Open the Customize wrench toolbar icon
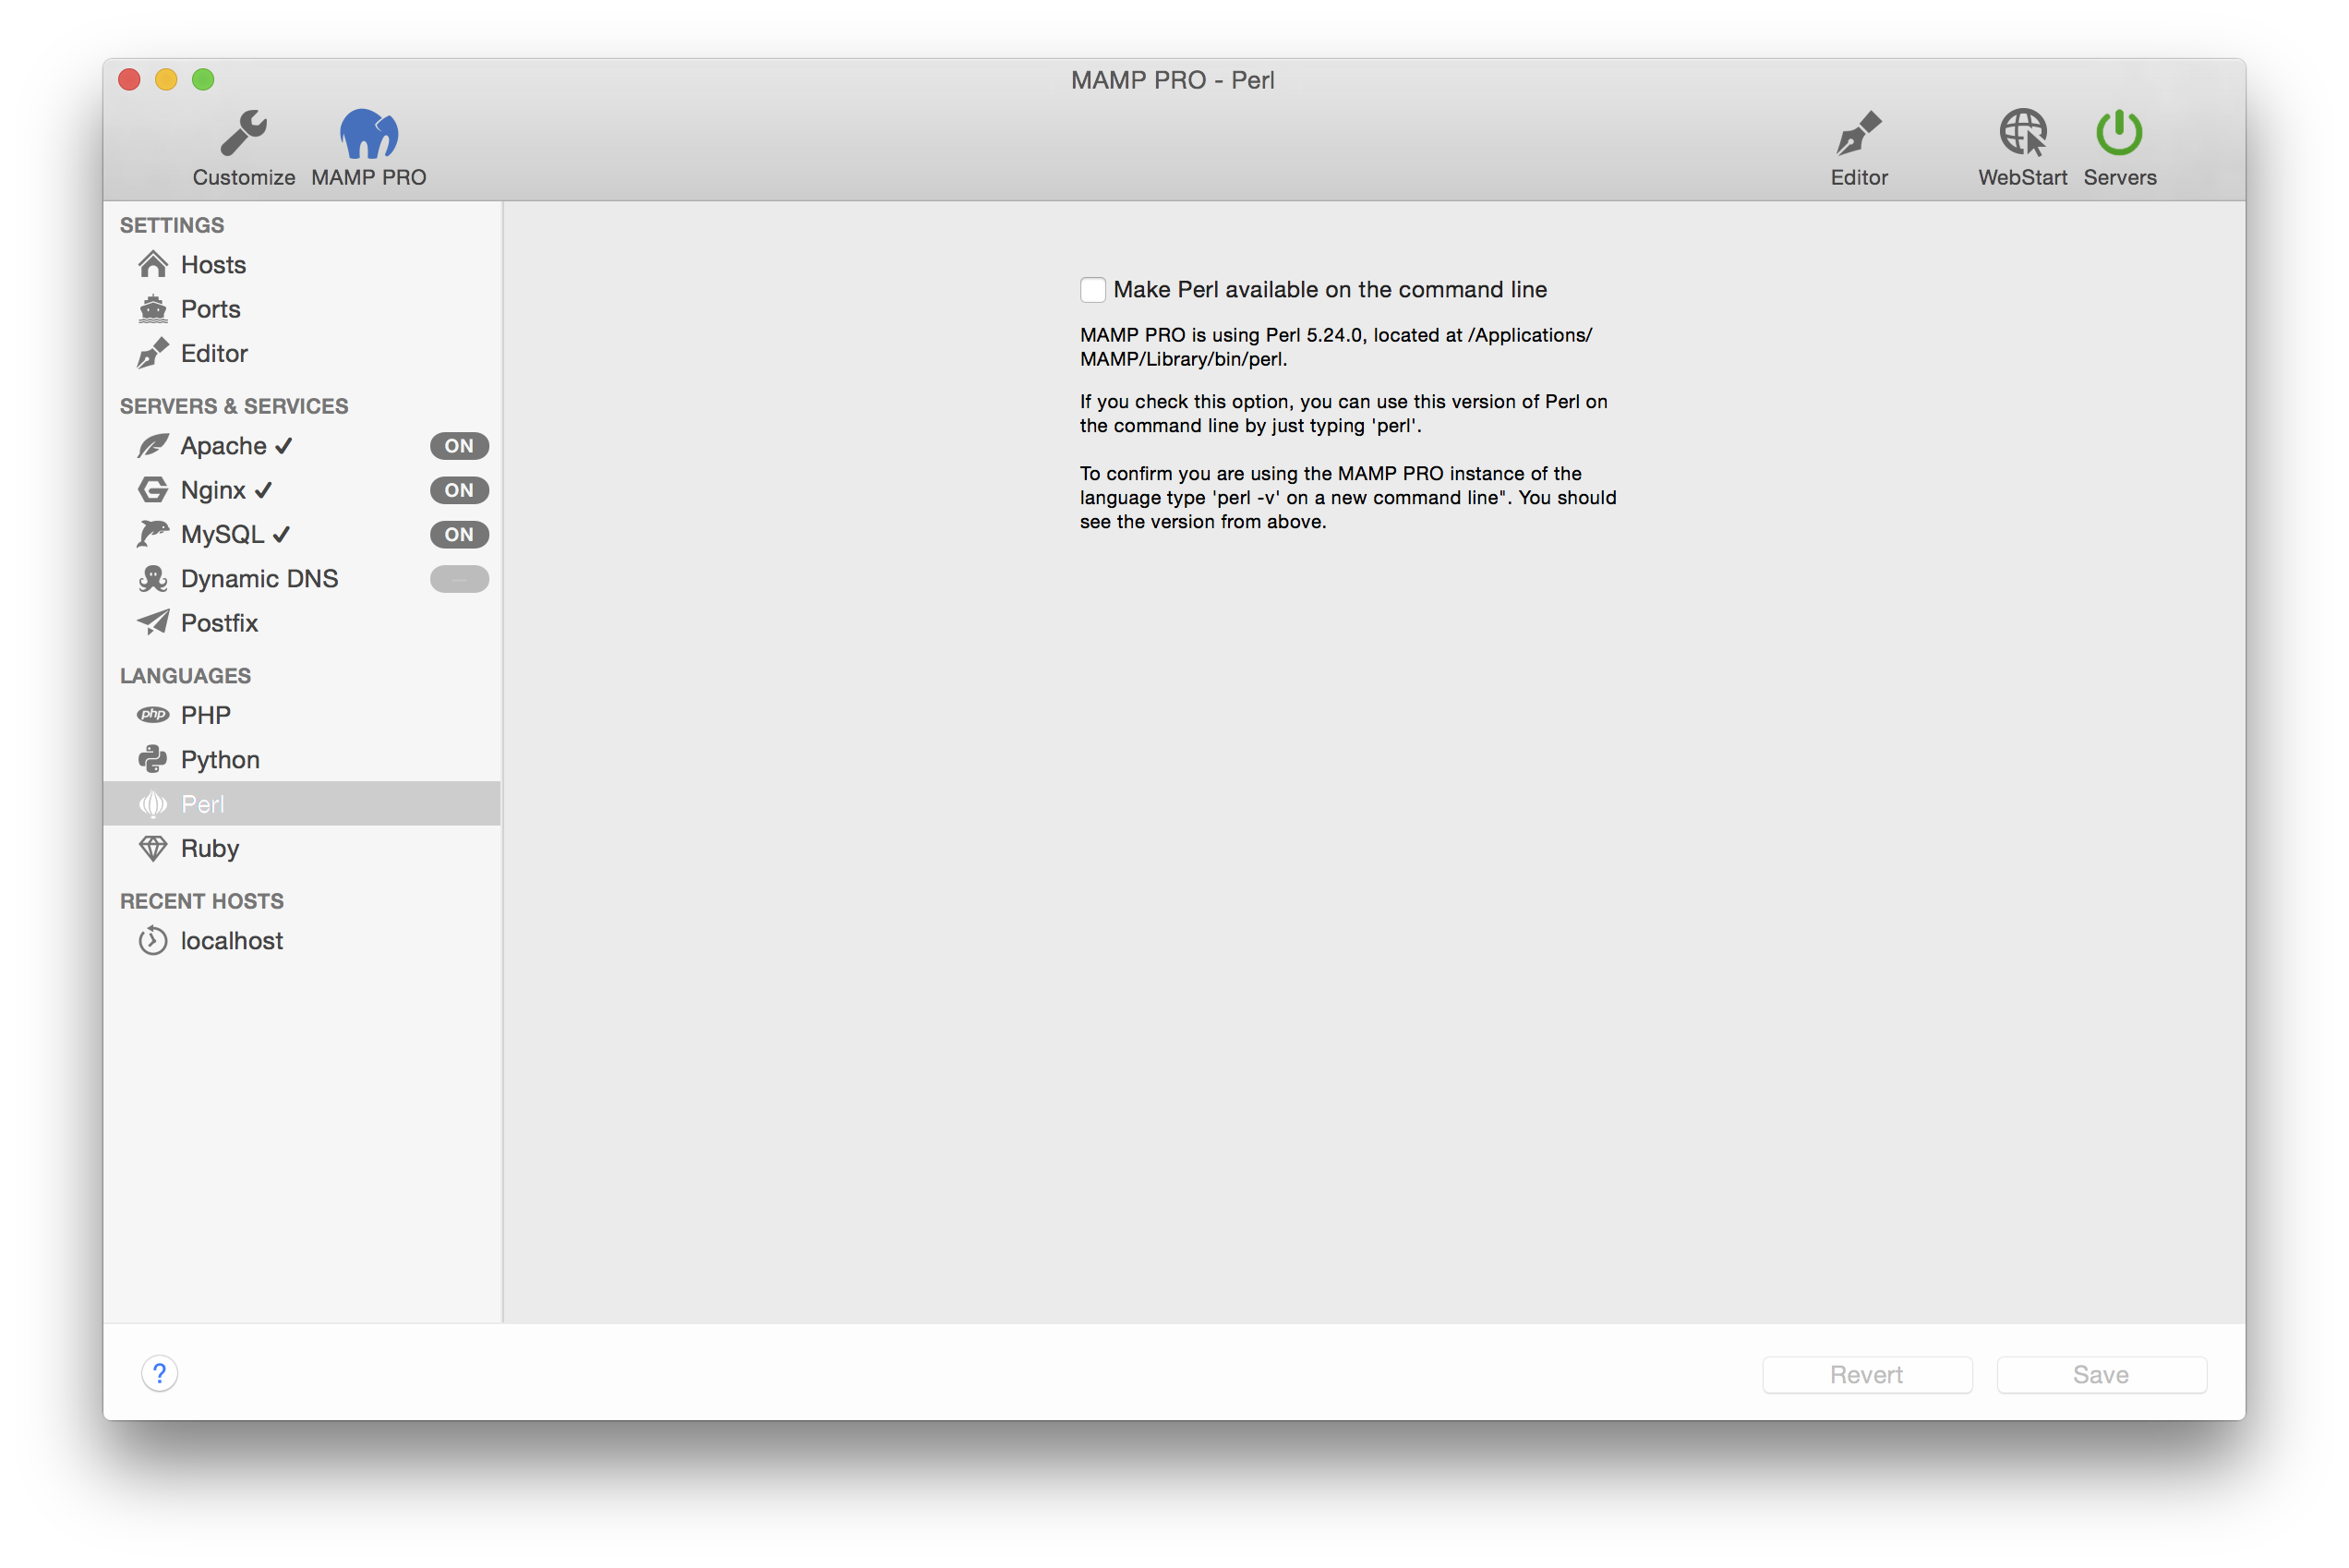This screenshot has width=2349, height=1568. 243,133
